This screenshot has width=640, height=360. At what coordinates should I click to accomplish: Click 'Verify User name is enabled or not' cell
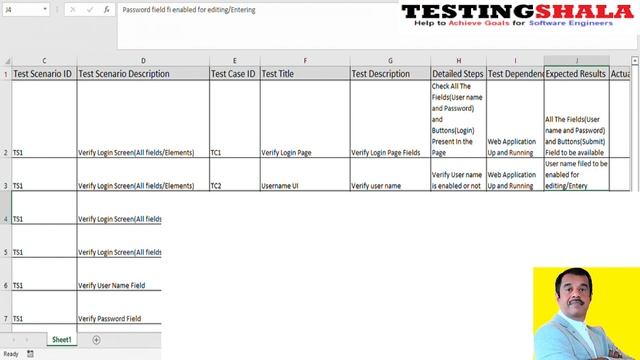pyautogui.click(x=459, y=174)
